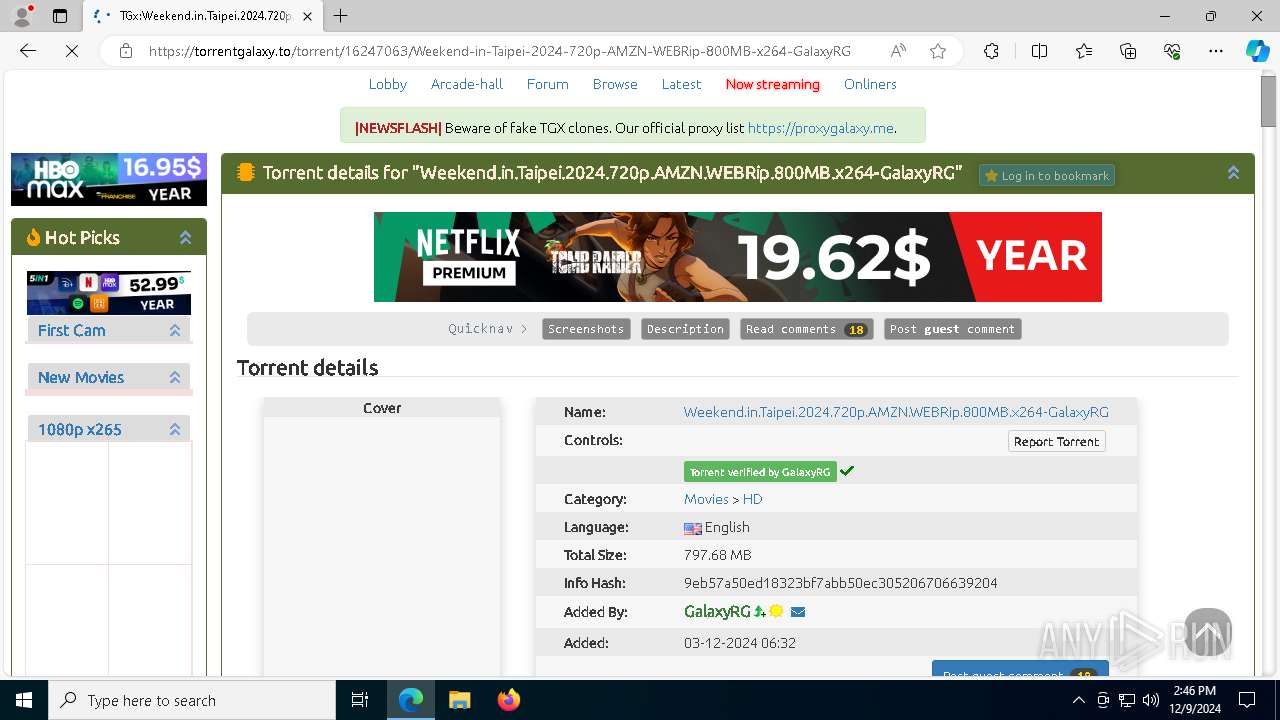This screenshot has width=1280, height=720.
Task: Open the Now streaming page
Action: click(773, 84)
